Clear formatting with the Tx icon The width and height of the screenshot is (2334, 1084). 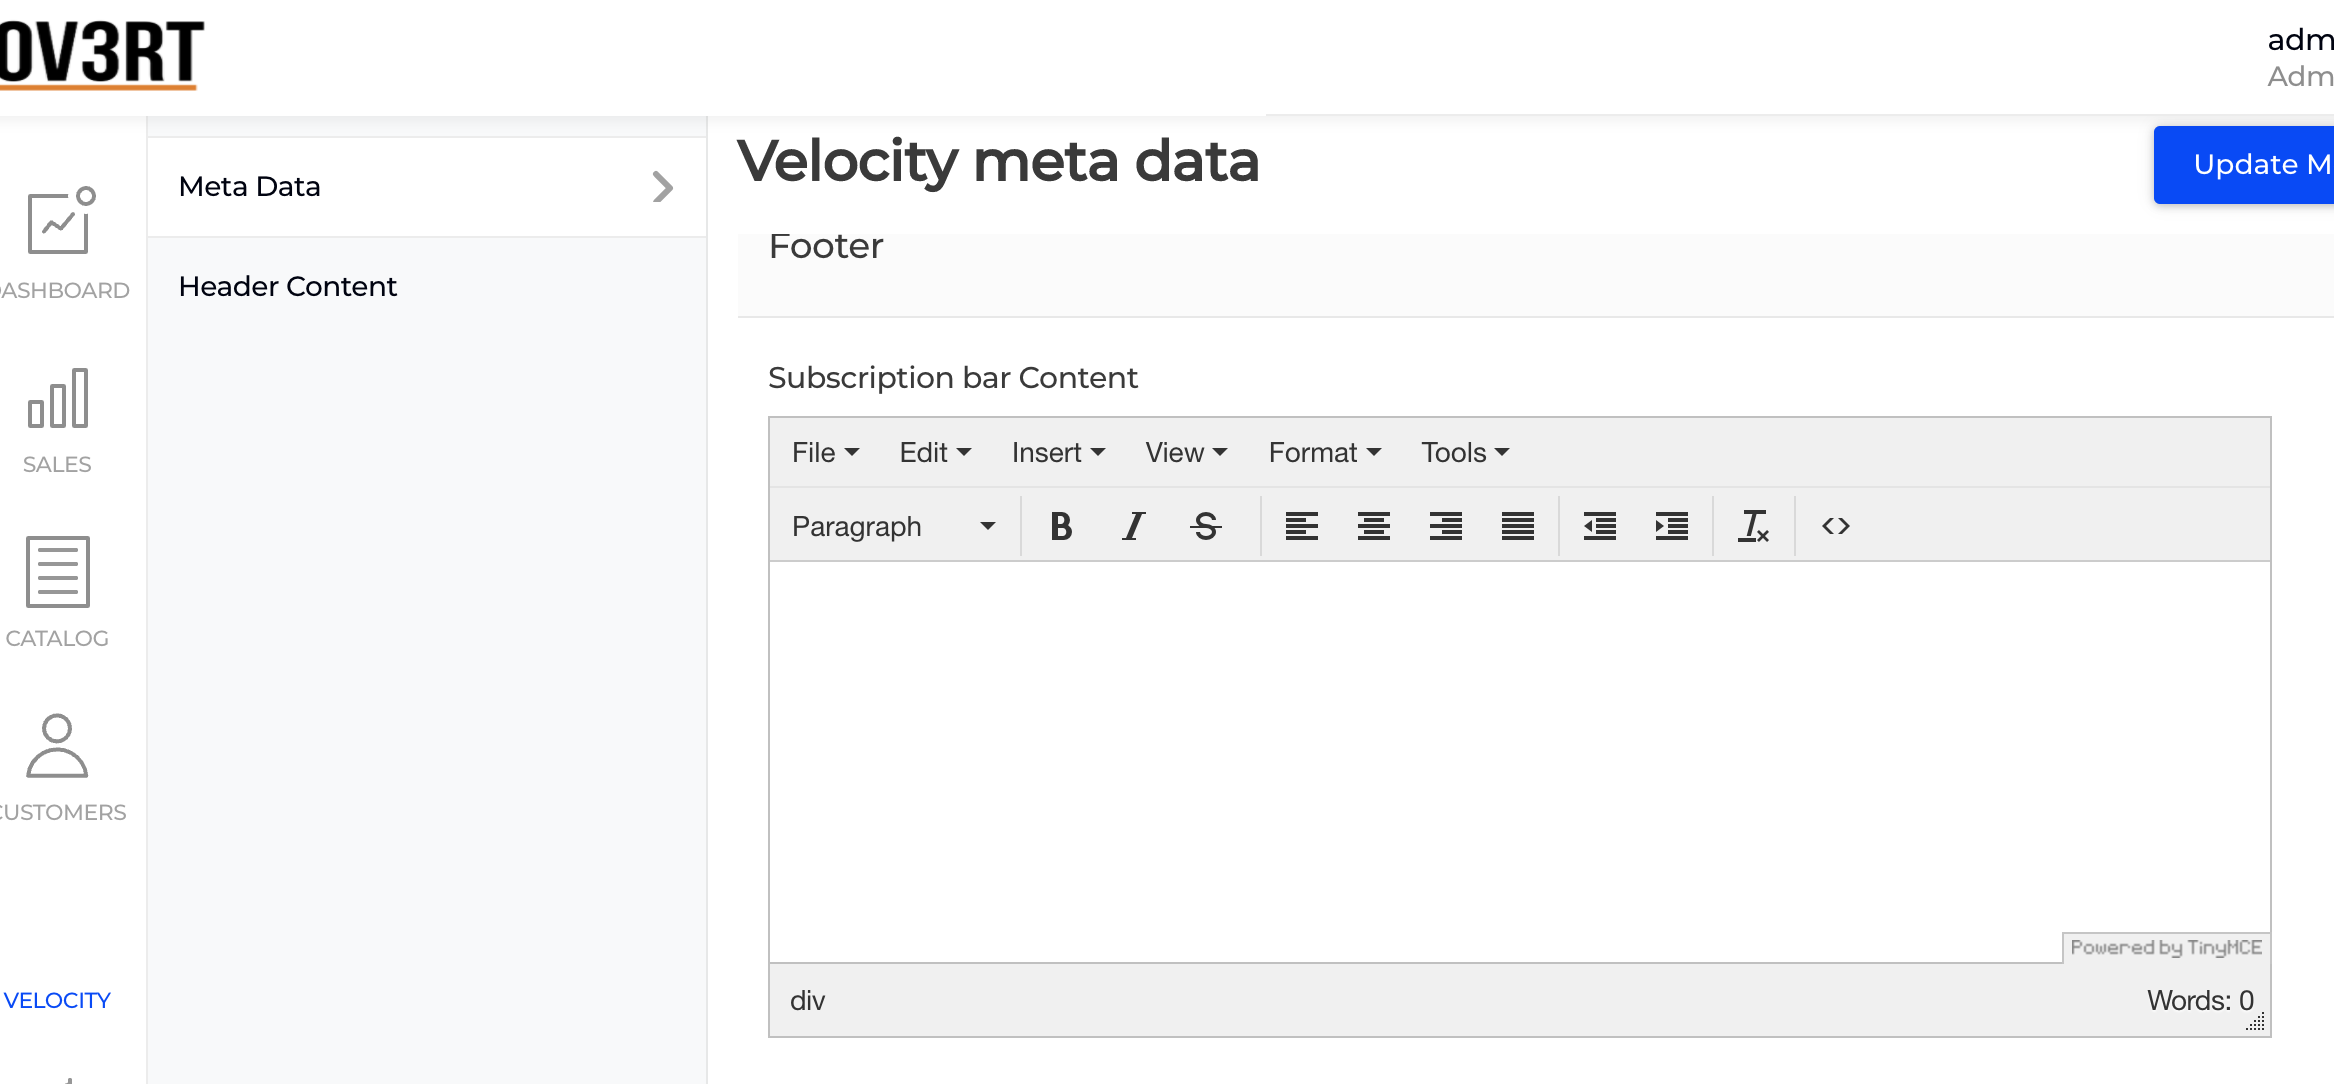click(1753, 526)
